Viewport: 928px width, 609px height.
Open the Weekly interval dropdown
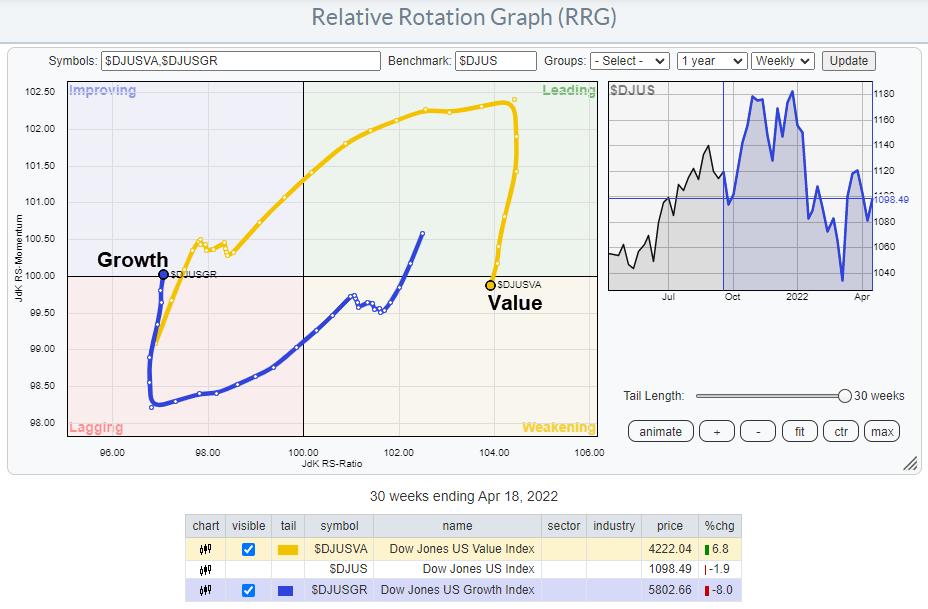point(783,61)
